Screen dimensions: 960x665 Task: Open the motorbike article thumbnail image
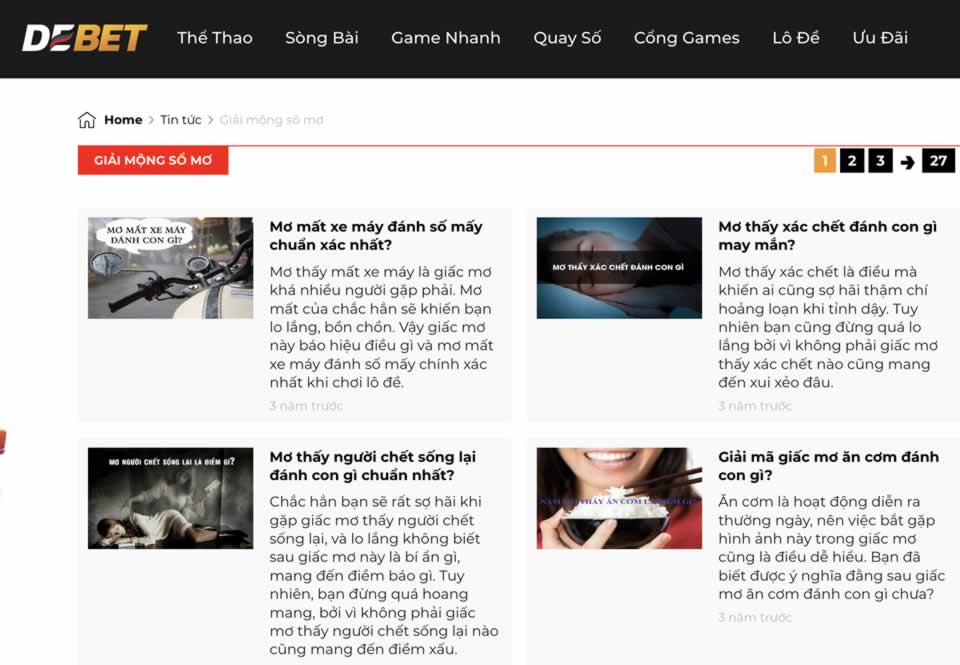click(169, 267)
